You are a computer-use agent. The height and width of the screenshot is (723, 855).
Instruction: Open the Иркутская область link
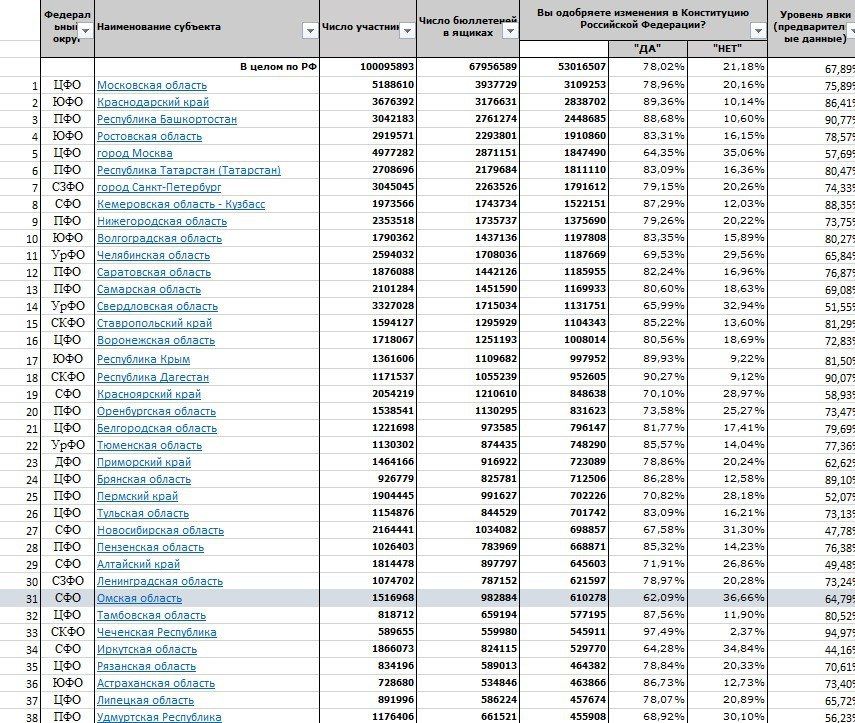tap(147, 649)
